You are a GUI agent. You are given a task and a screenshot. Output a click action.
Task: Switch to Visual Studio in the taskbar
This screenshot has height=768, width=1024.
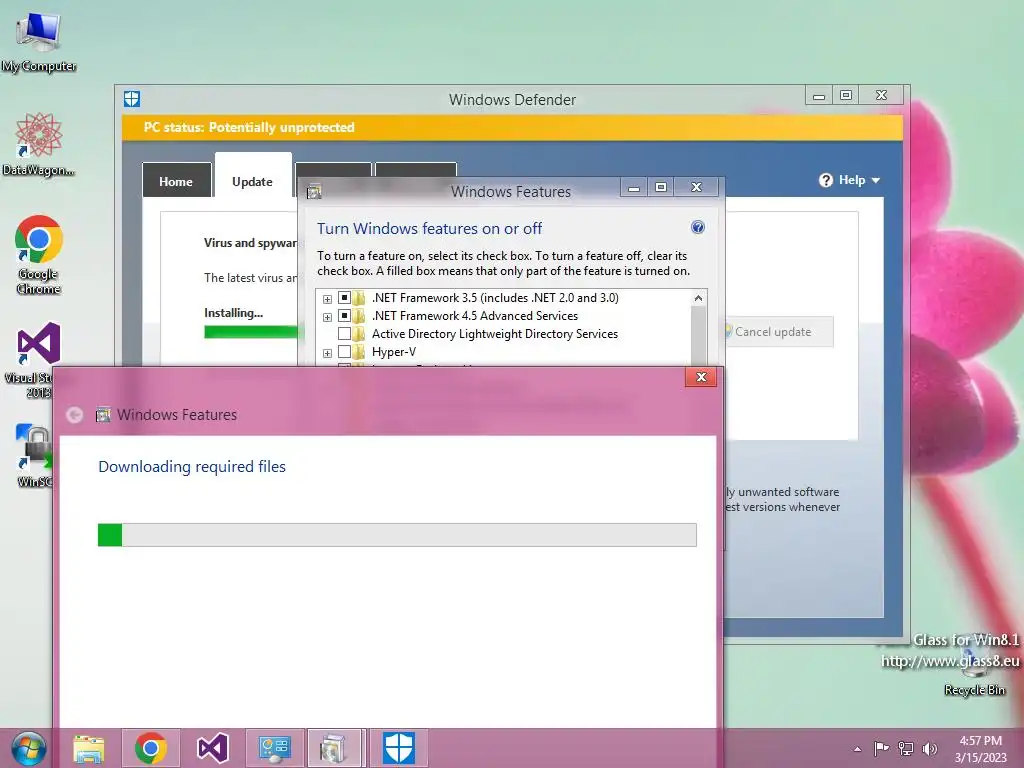click(213, 748)
